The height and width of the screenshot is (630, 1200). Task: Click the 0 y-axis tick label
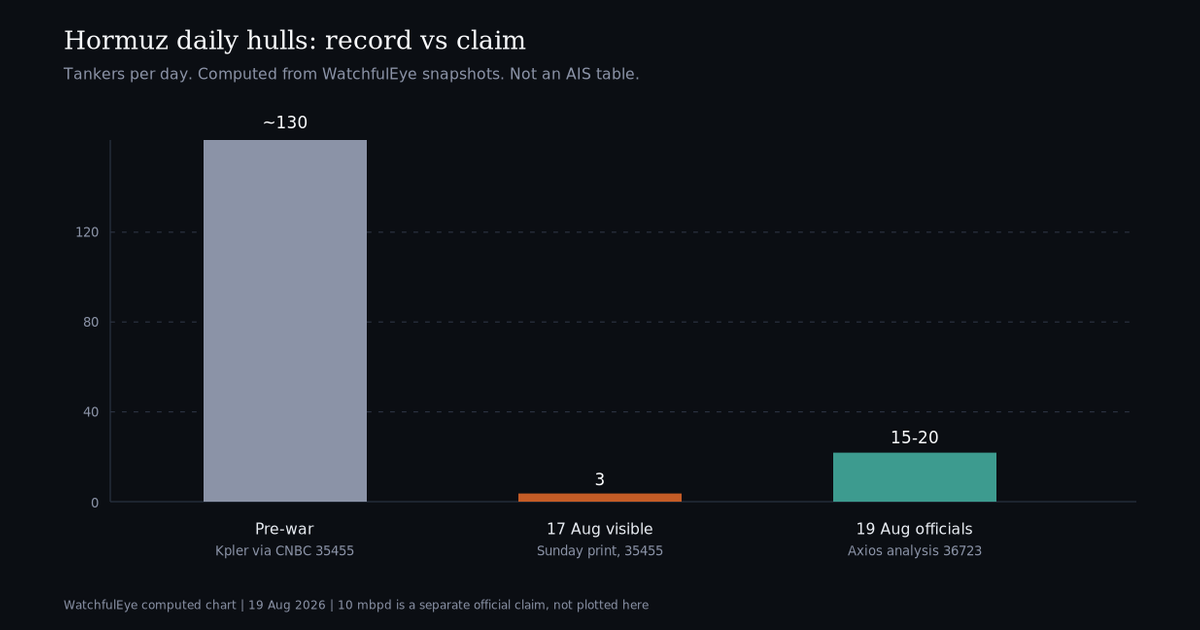point(95,502)
